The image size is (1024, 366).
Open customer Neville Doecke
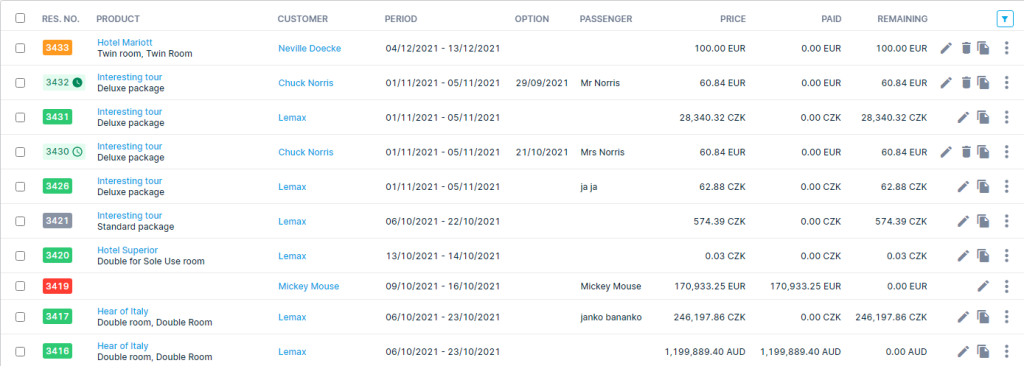tap(310, 48)
